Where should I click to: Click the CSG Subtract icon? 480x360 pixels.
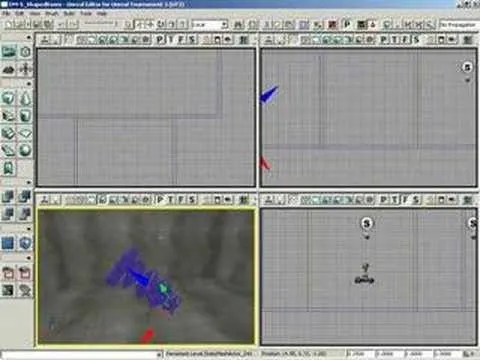point(25,196)
